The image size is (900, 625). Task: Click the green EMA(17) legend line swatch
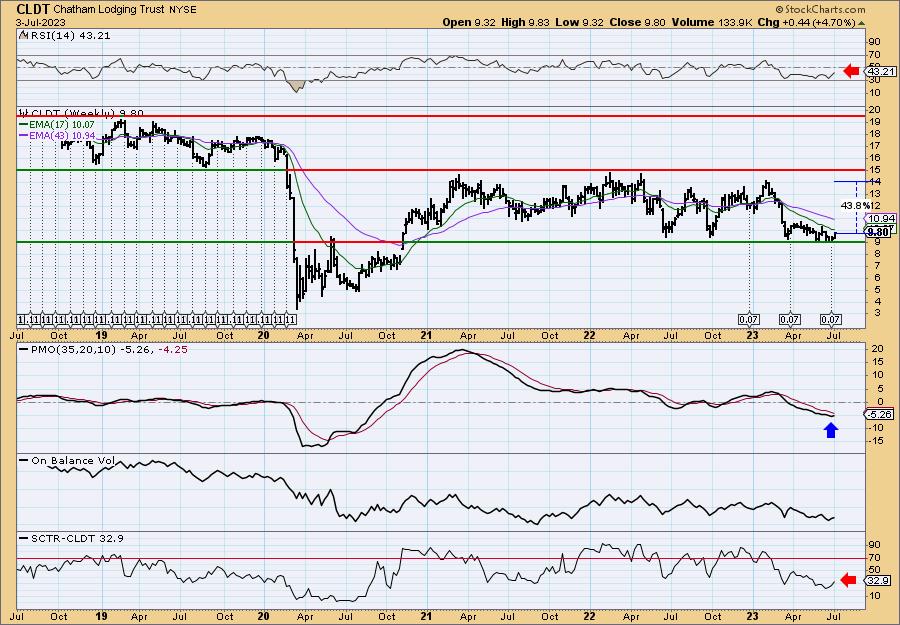(23, 125)
